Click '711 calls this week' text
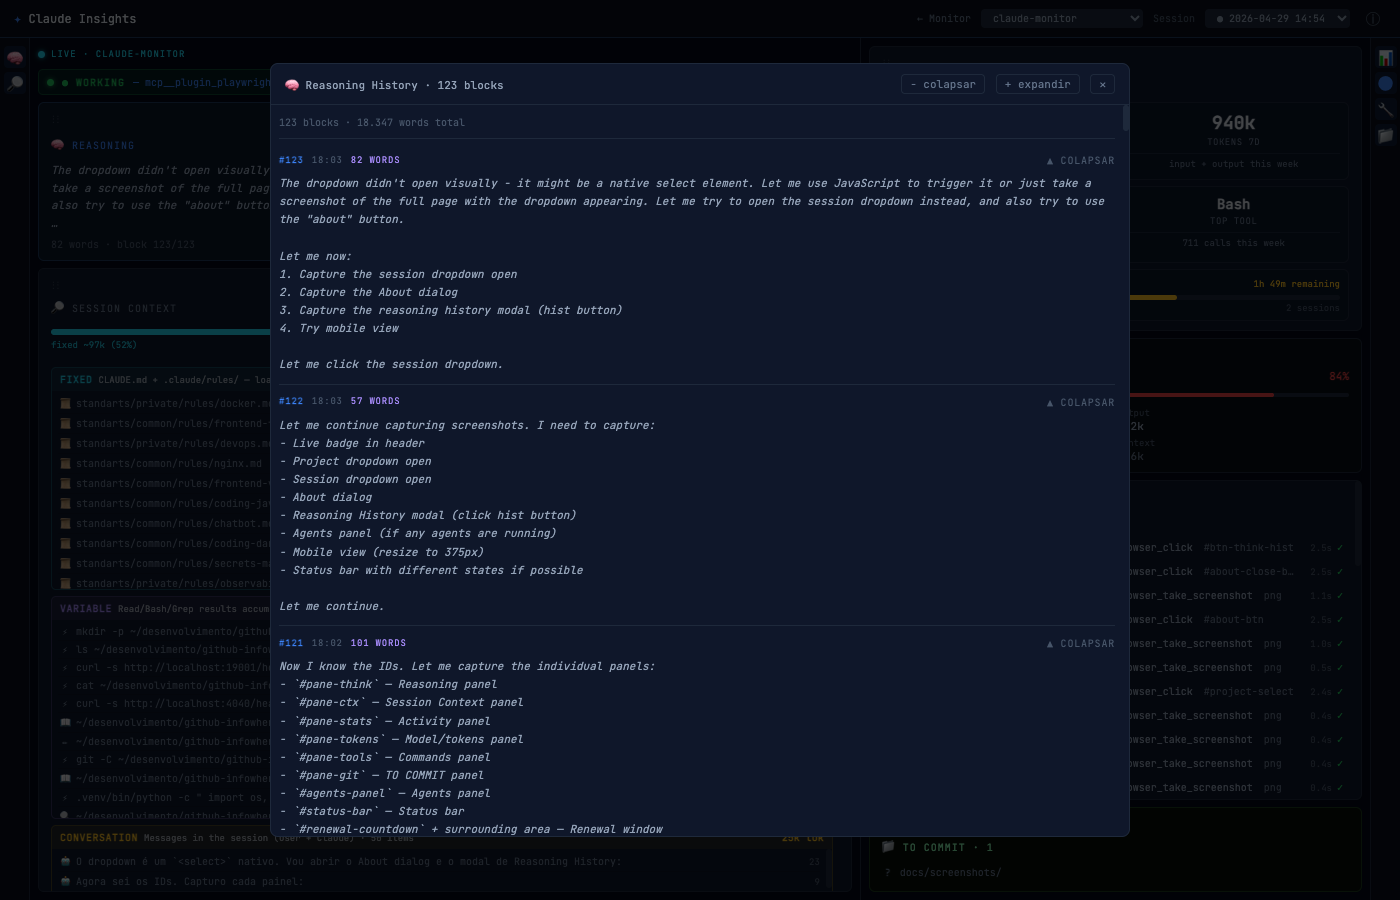1400x900 pixels. pyautogui.click(x=1233, y=243)
